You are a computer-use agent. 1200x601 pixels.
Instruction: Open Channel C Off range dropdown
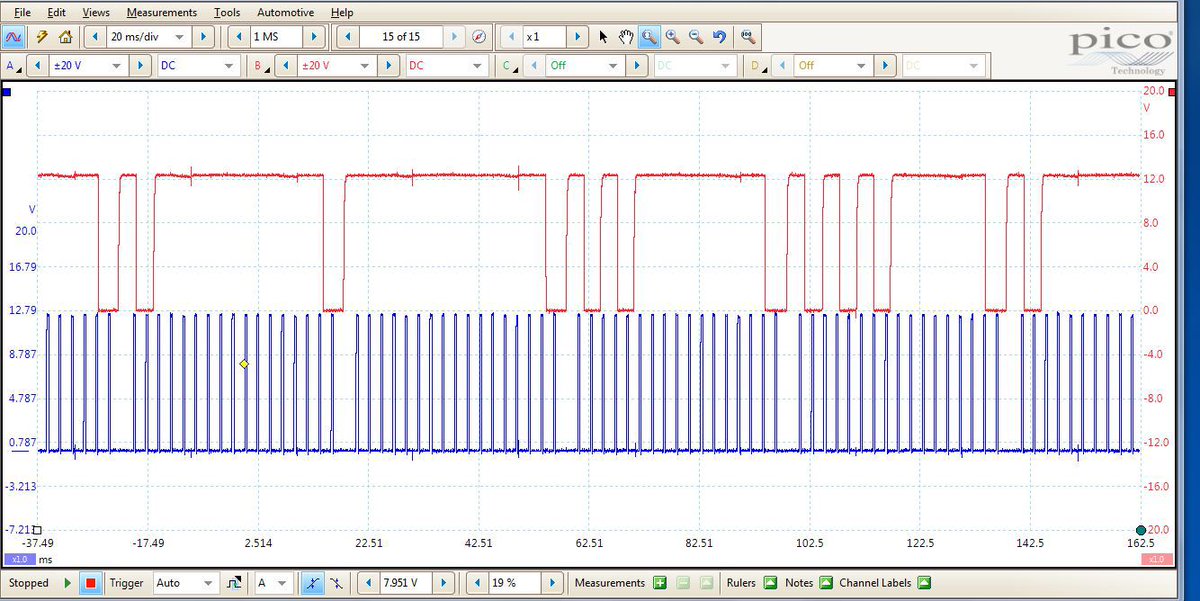tap(615, 66)
